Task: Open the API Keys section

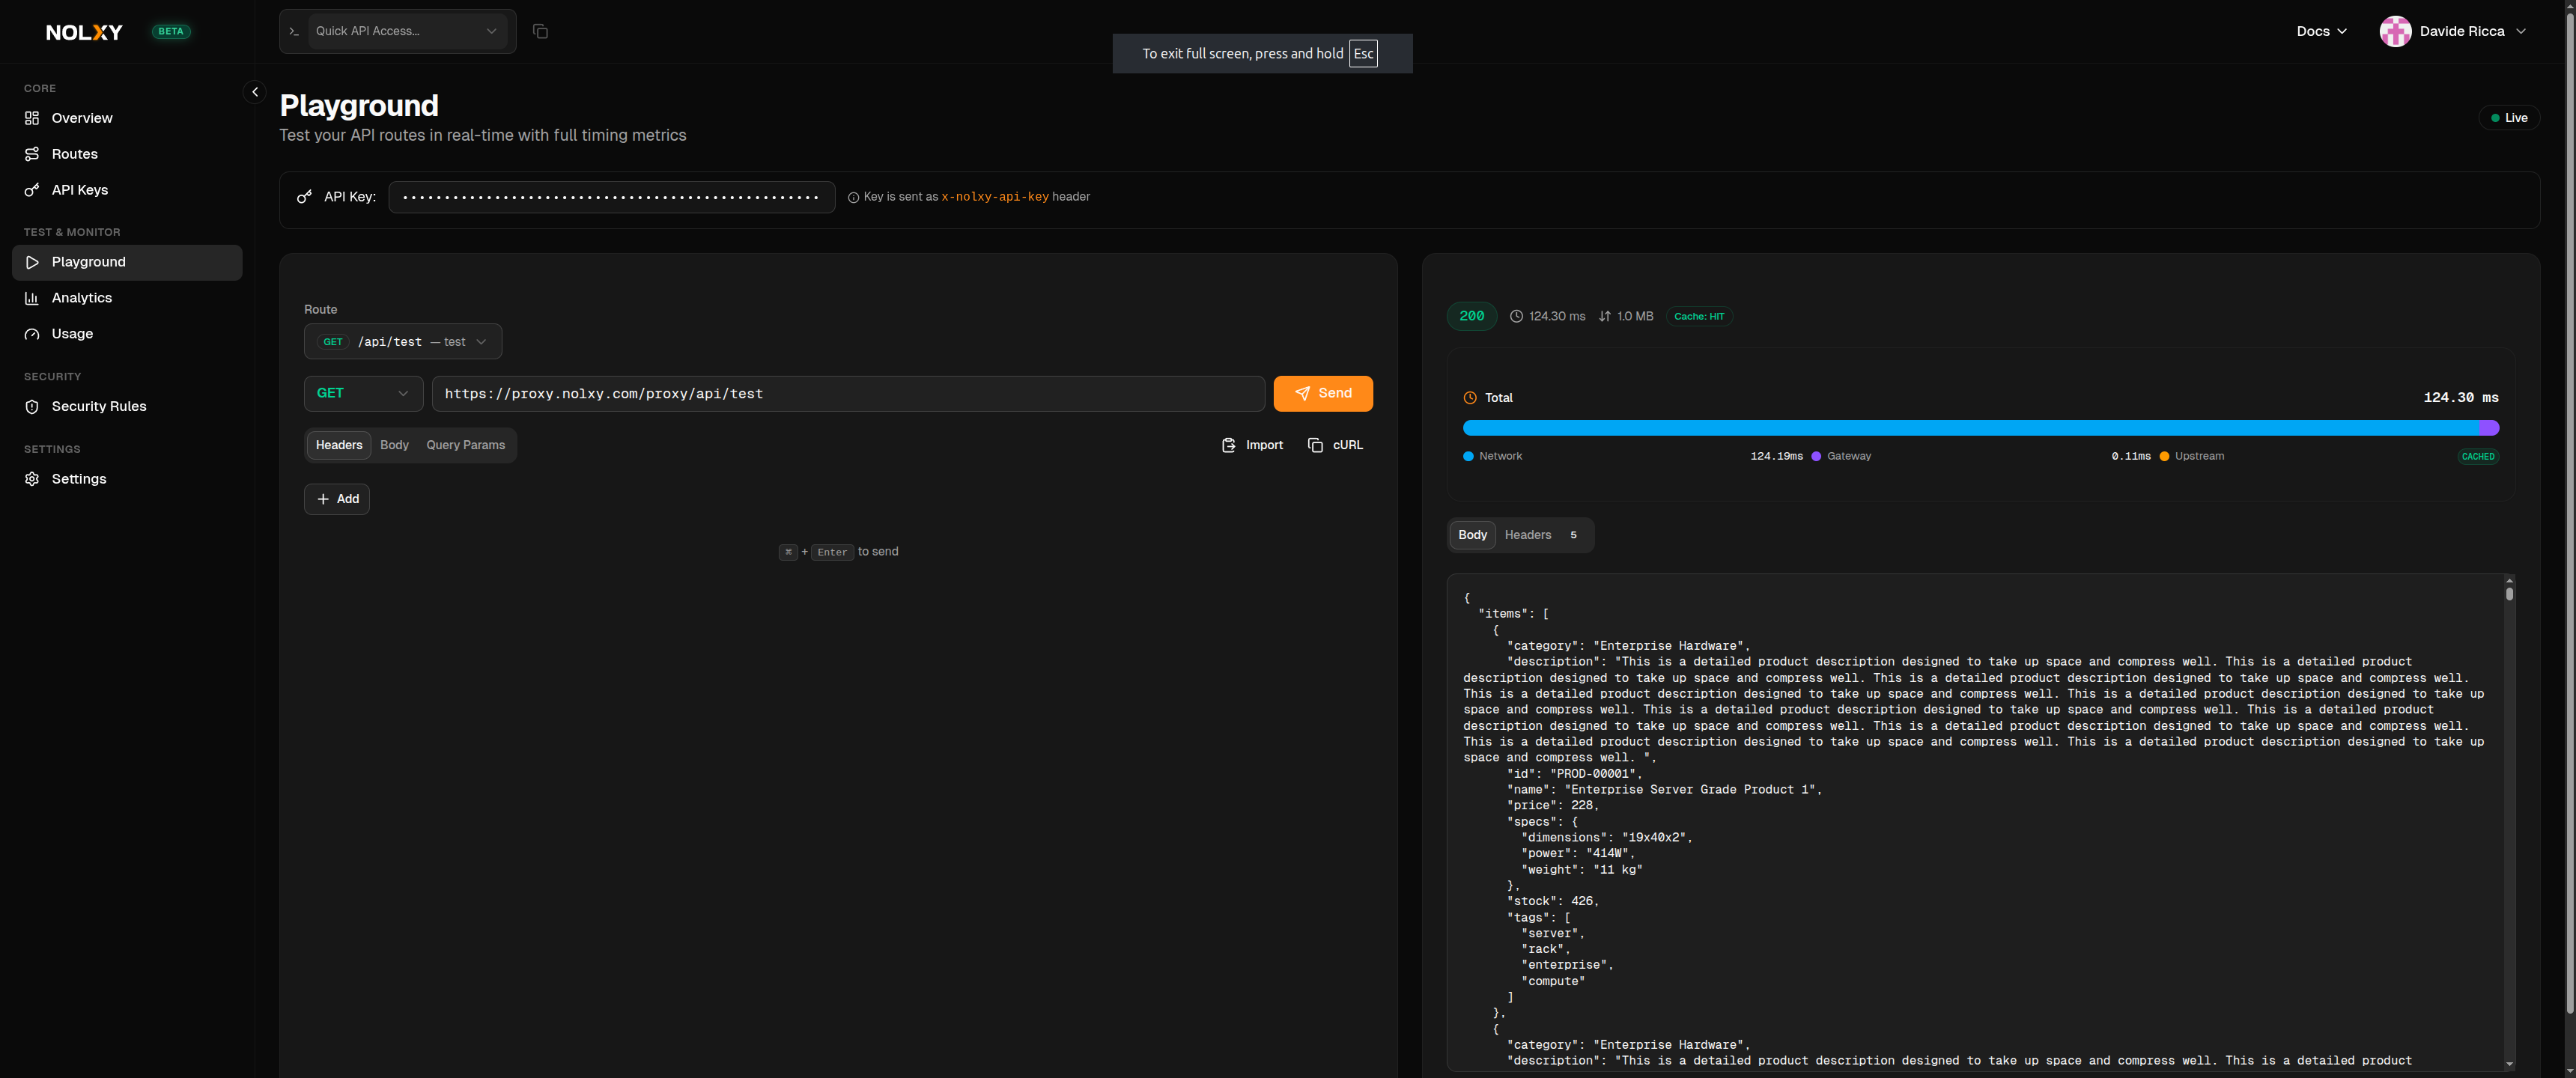Action: click(80, 189)
